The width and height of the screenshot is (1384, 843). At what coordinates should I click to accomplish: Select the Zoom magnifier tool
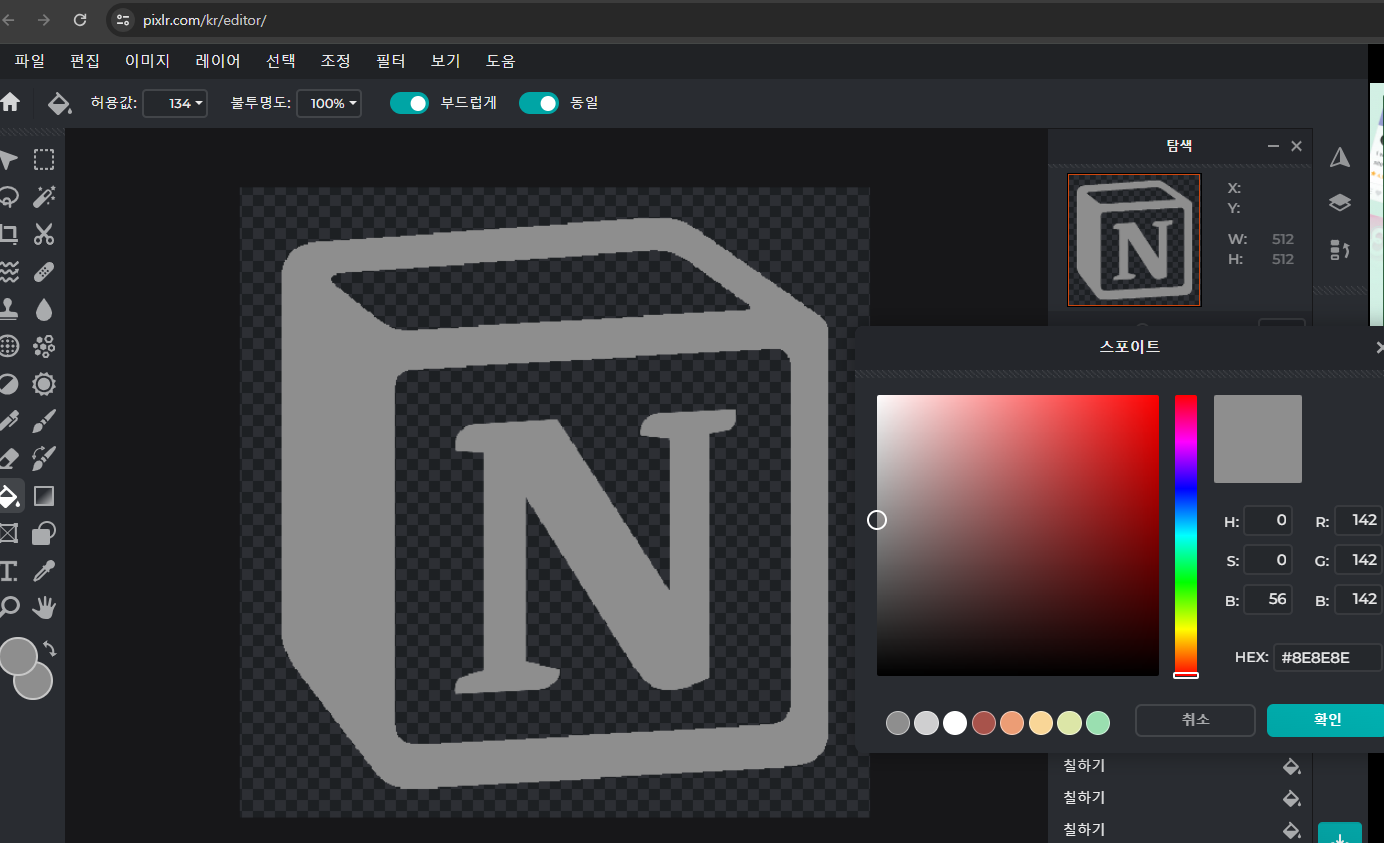tap(8, 607)
